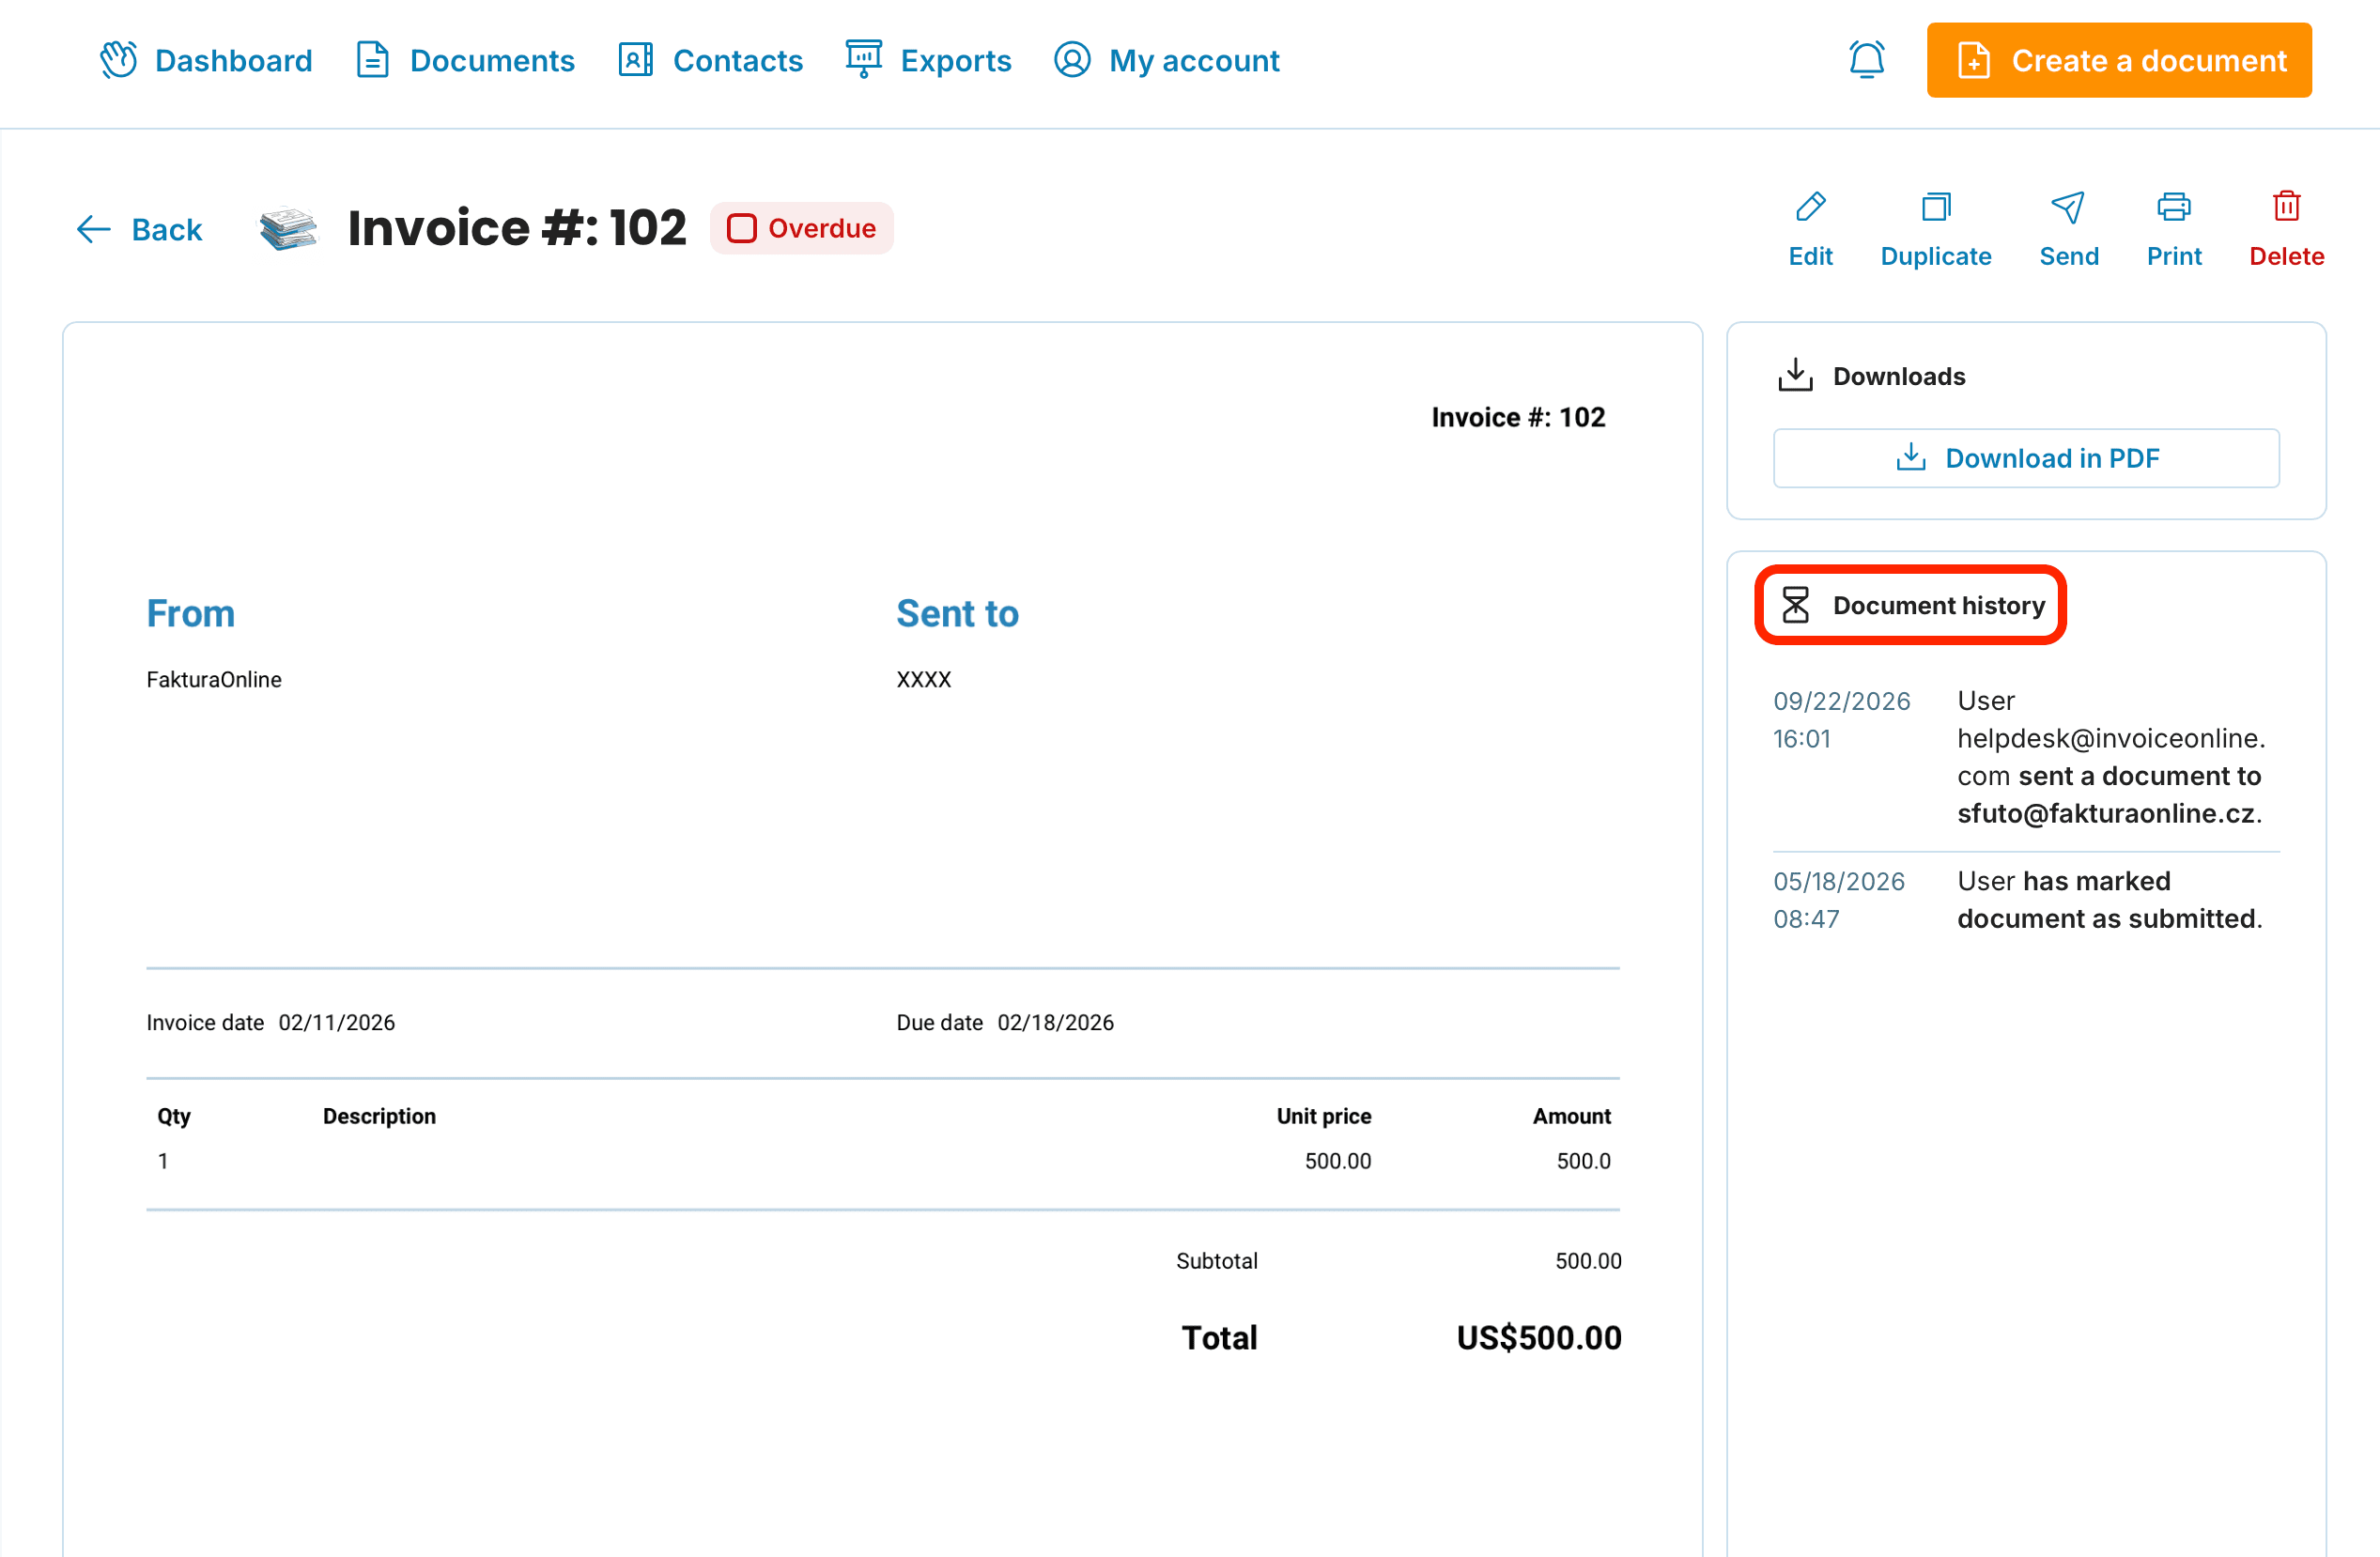Click the Overdue status badge

[x=802, y=228]
